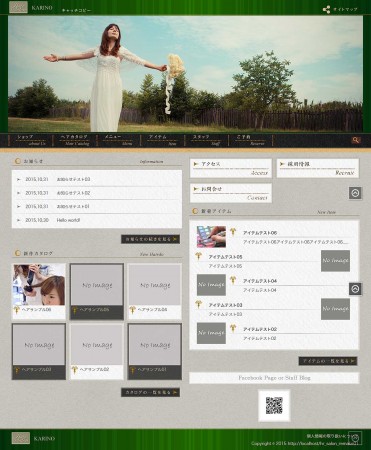Click the arrow bullet before お知らせテスト03

tap(19, 179)
